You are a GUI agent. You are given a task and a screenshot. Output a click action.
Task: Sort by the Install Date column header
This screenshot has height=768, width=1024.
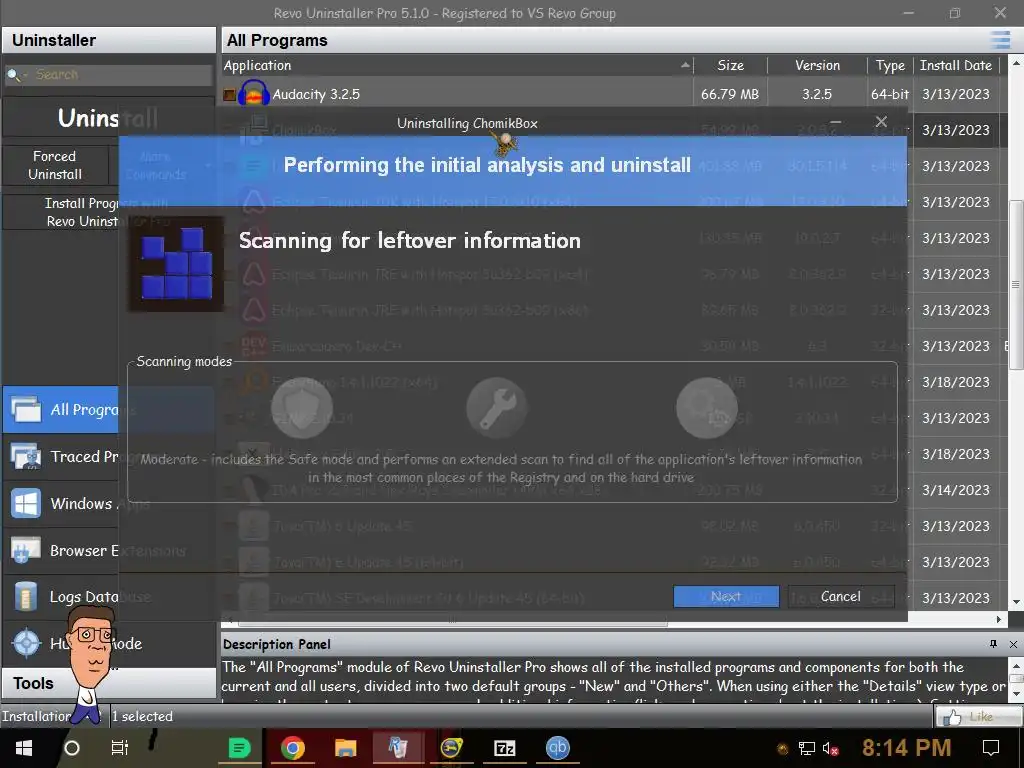(x=955, y=65)
